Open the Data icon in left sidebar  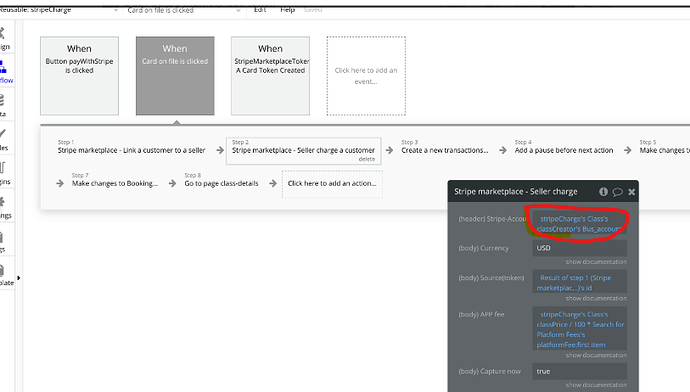[x=4, y=105]
